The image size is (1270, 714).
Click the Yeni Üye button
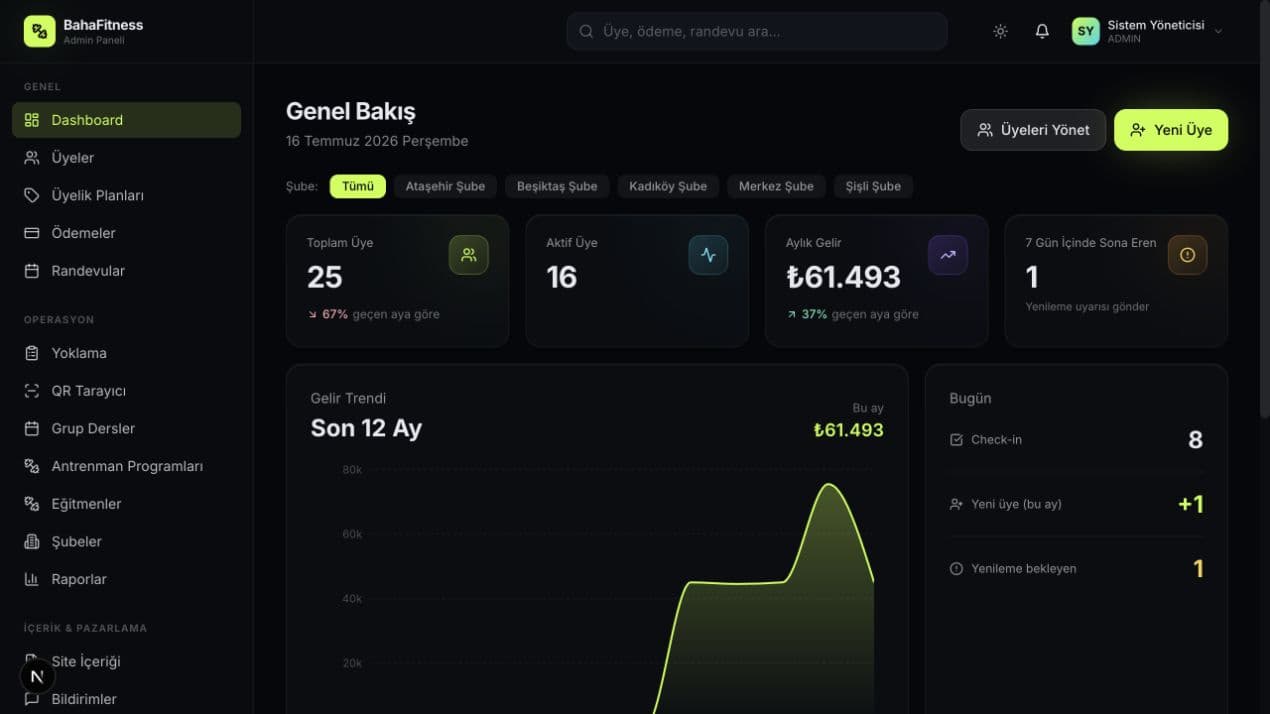(x=1171, y=130)
